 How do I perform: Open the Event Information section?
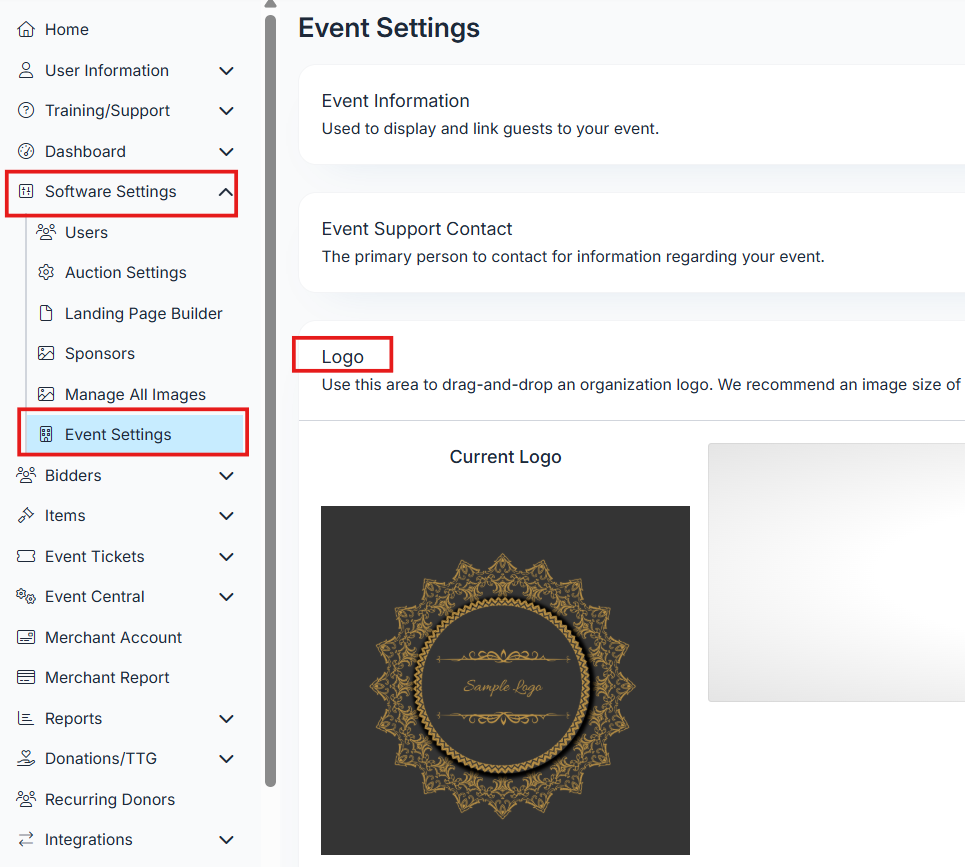click(395, 101)
